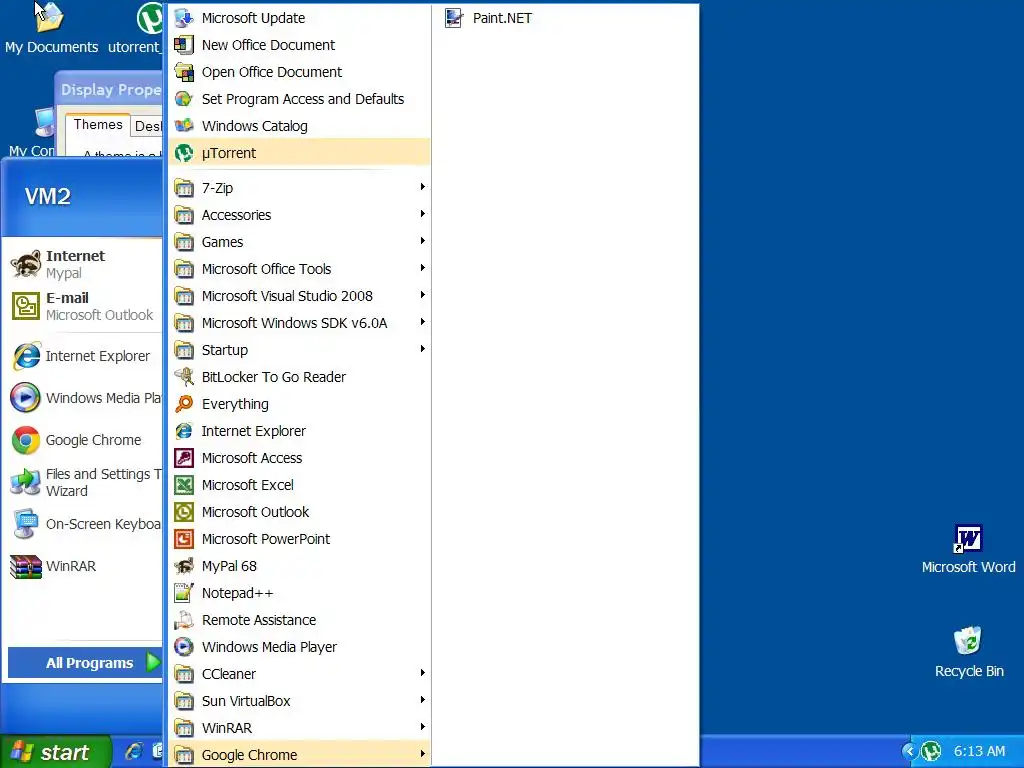
Task: Open Paint.NET from the submenu
Action: pyautogui.click(x=565, y=18)
